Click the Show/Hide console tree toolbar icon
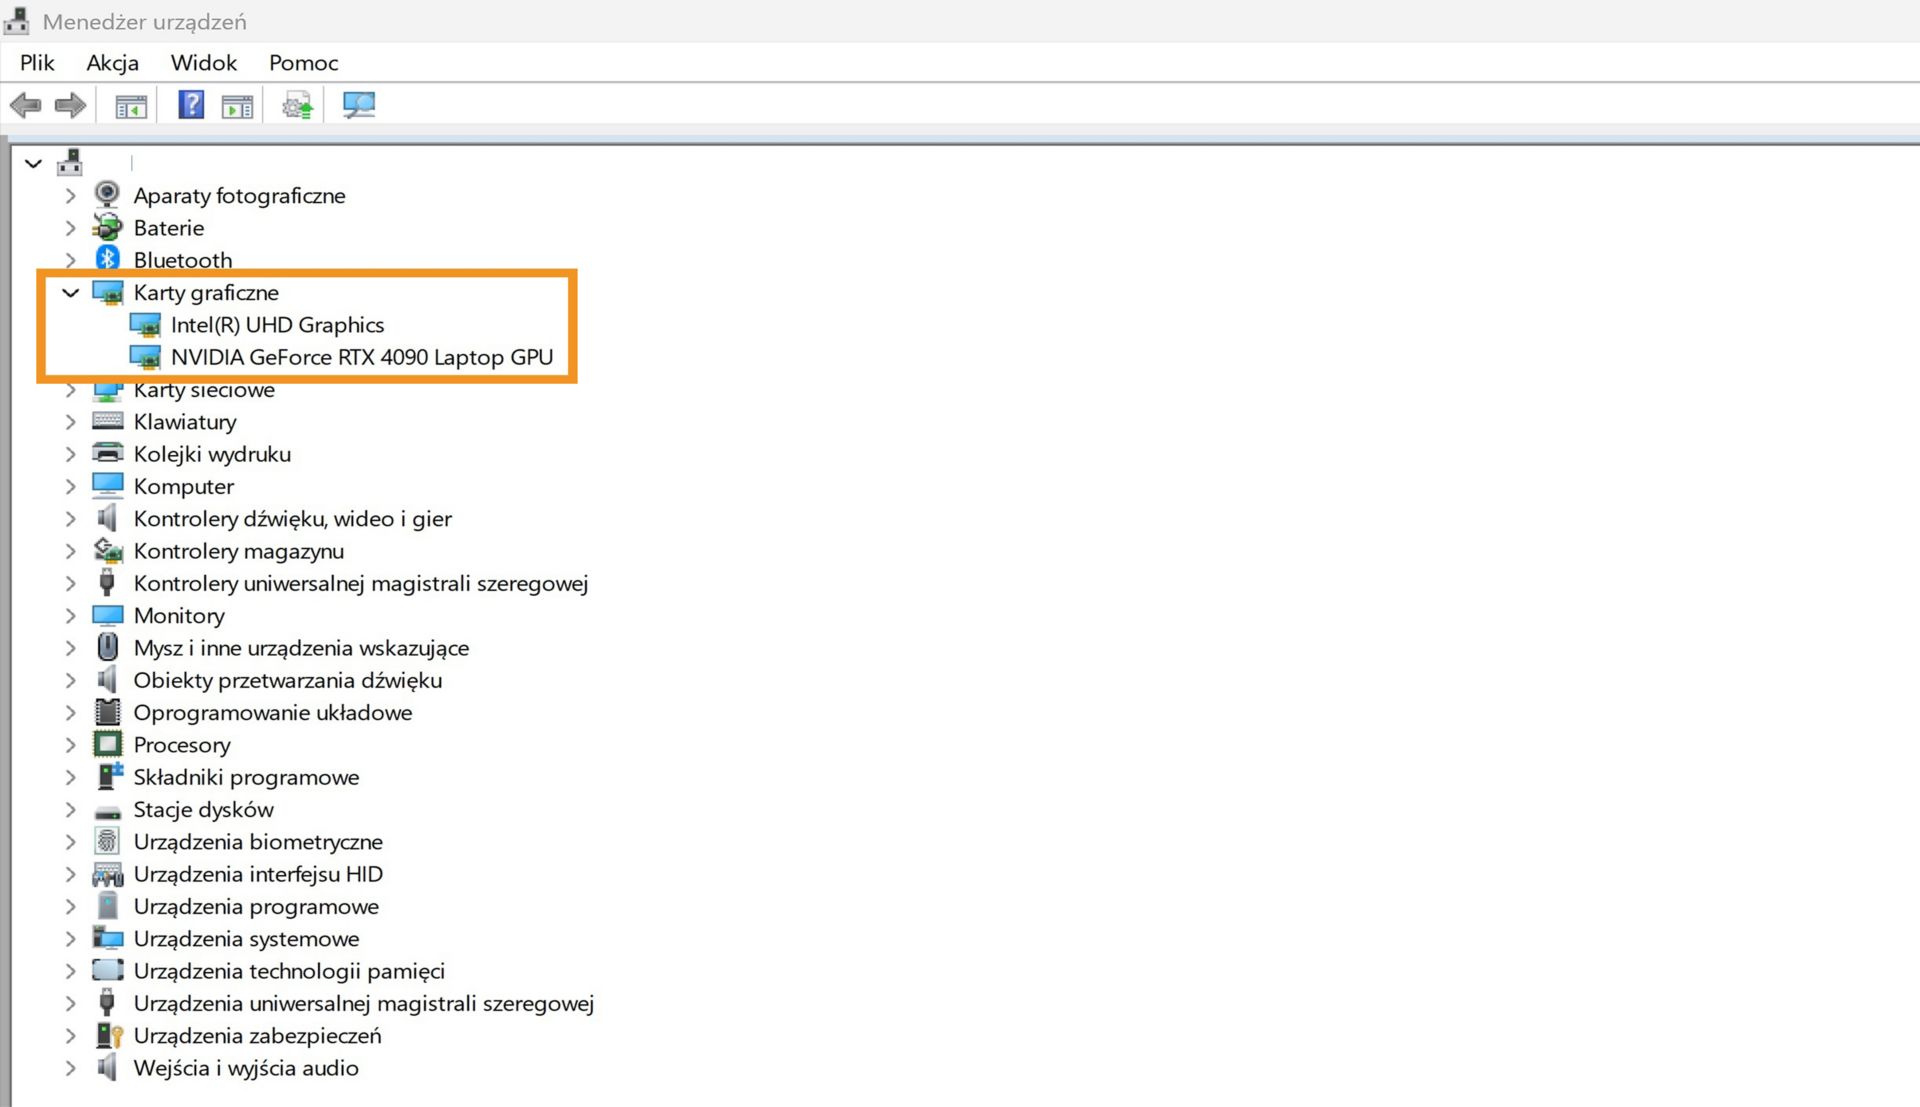1920x1107 pixels. point(131,106)
